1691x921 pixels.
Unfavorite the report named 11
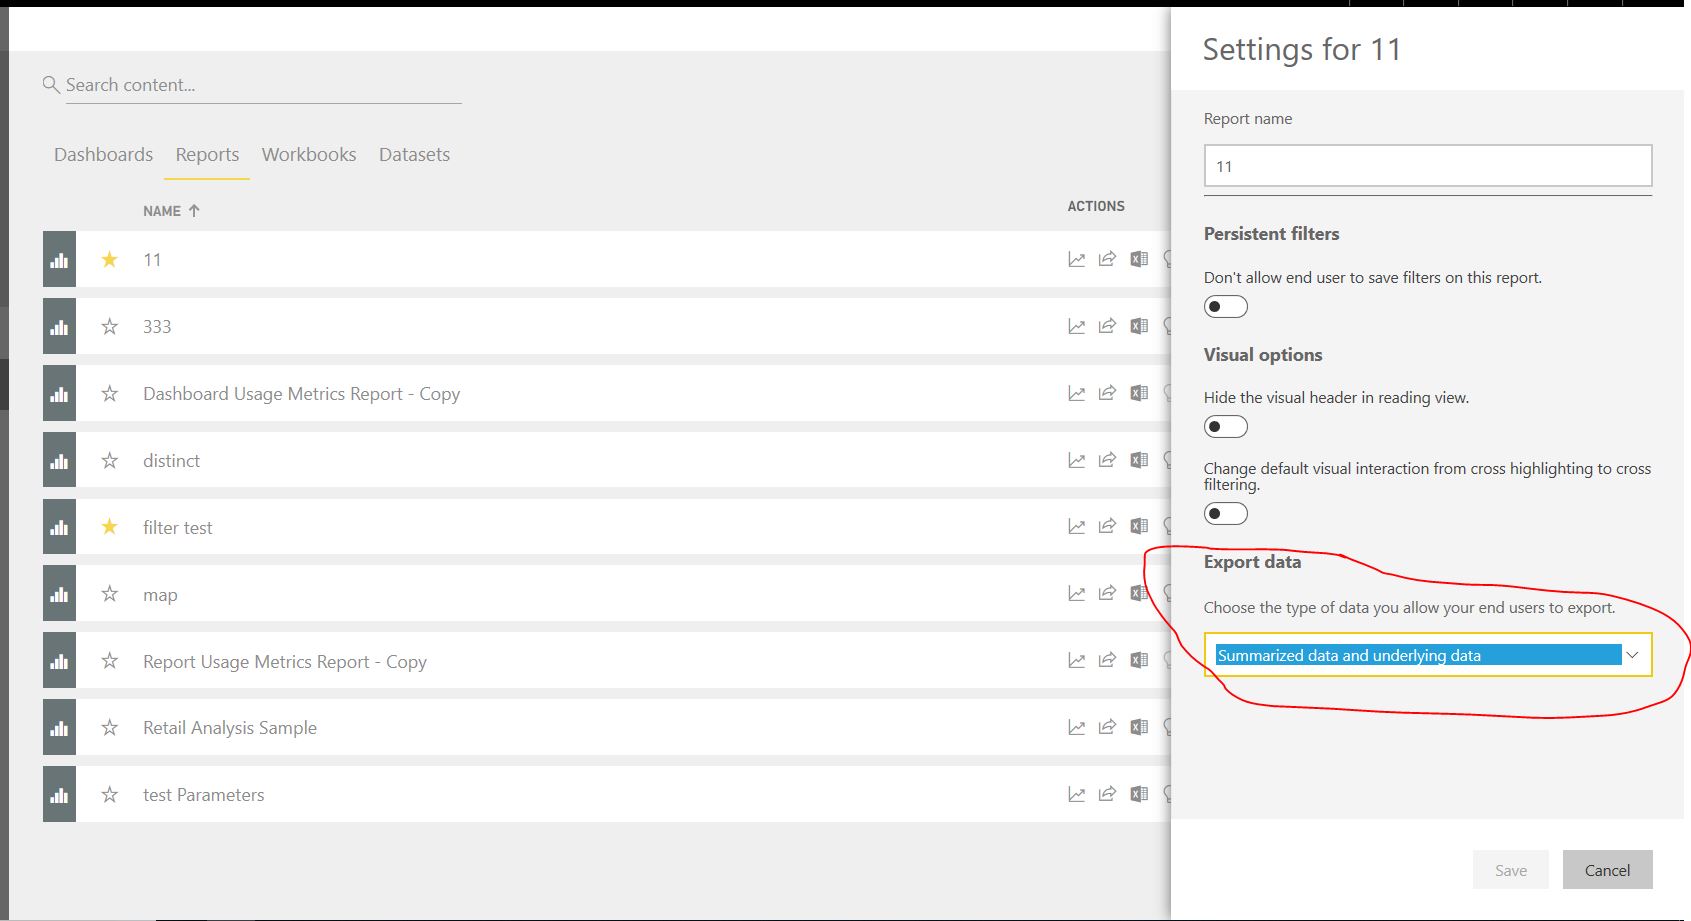click(x=110, y=260)
